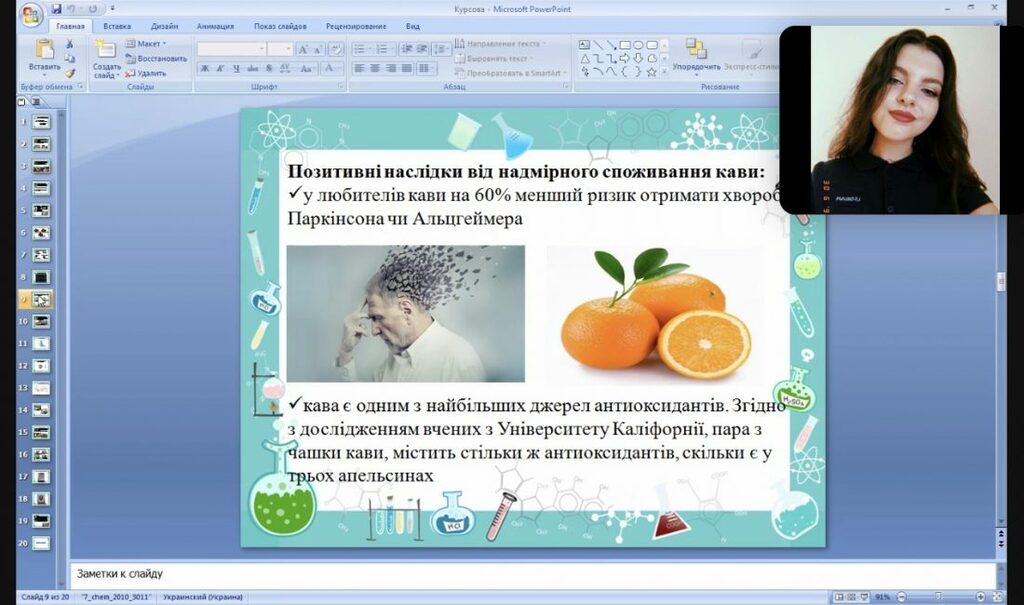
Task: Switch to the Вставка (Insert) tab
Action: coord(117,26)
